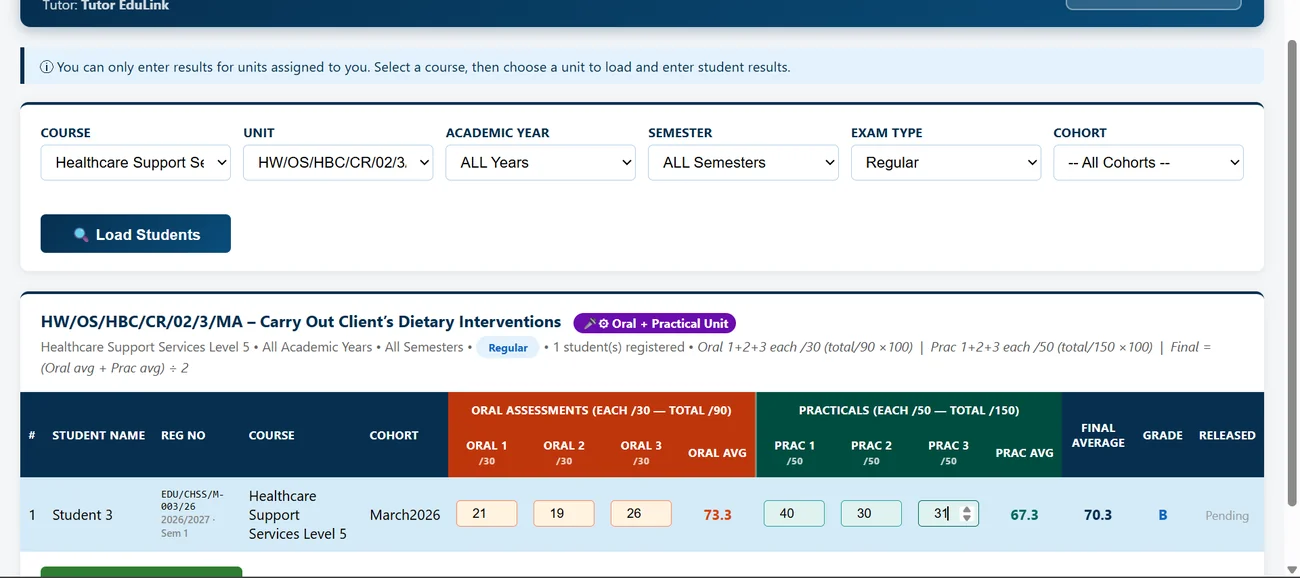This screenshot has width=1300, height=578.
Task: Click the Pending release status
Action: pos(1227,516)
